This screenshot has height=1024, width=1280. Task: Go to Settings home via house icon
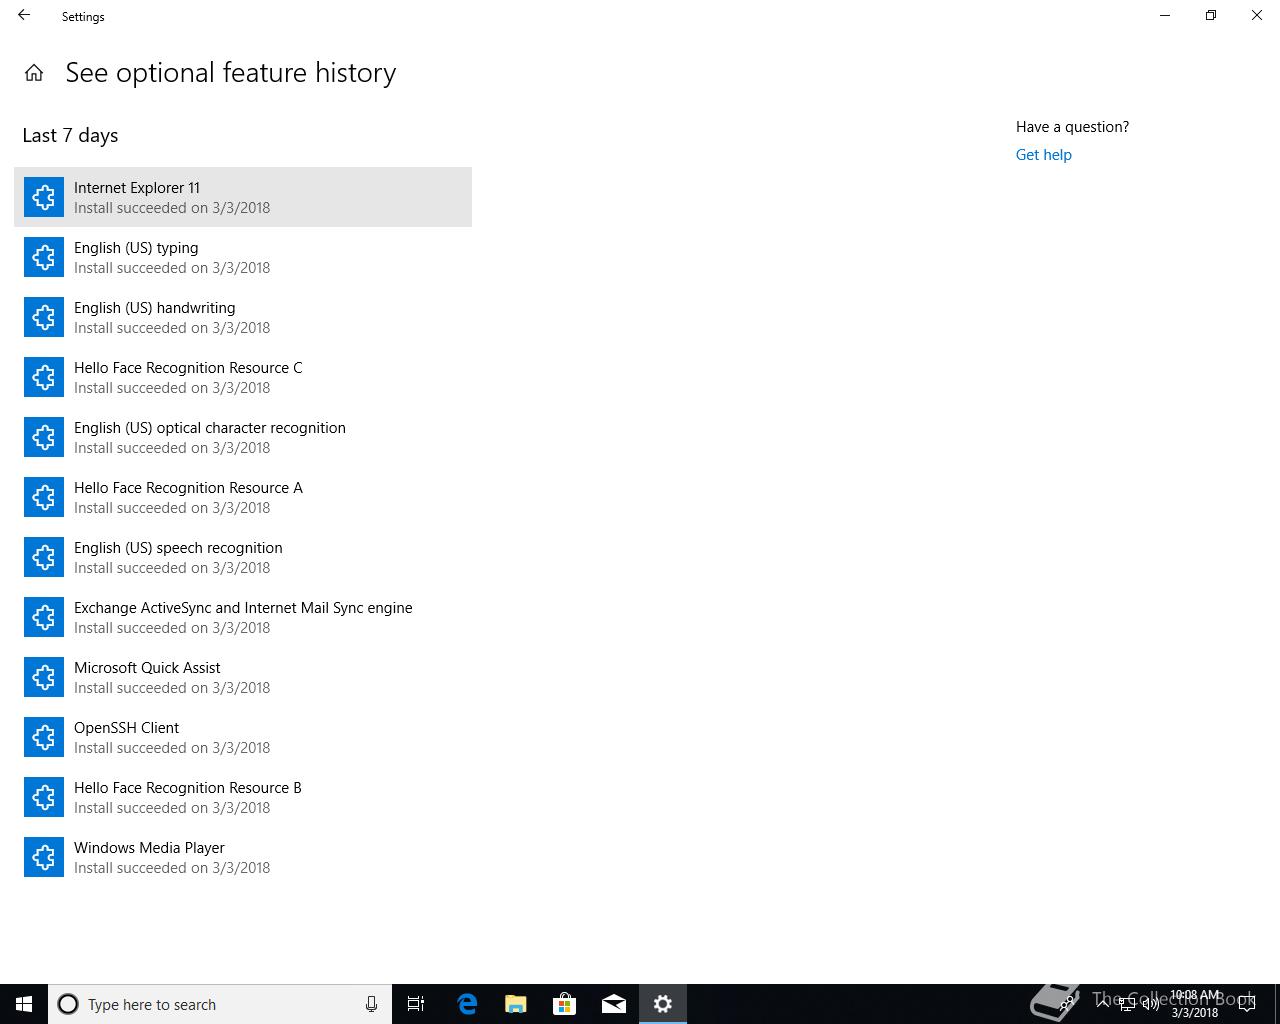tap(34, 73)
